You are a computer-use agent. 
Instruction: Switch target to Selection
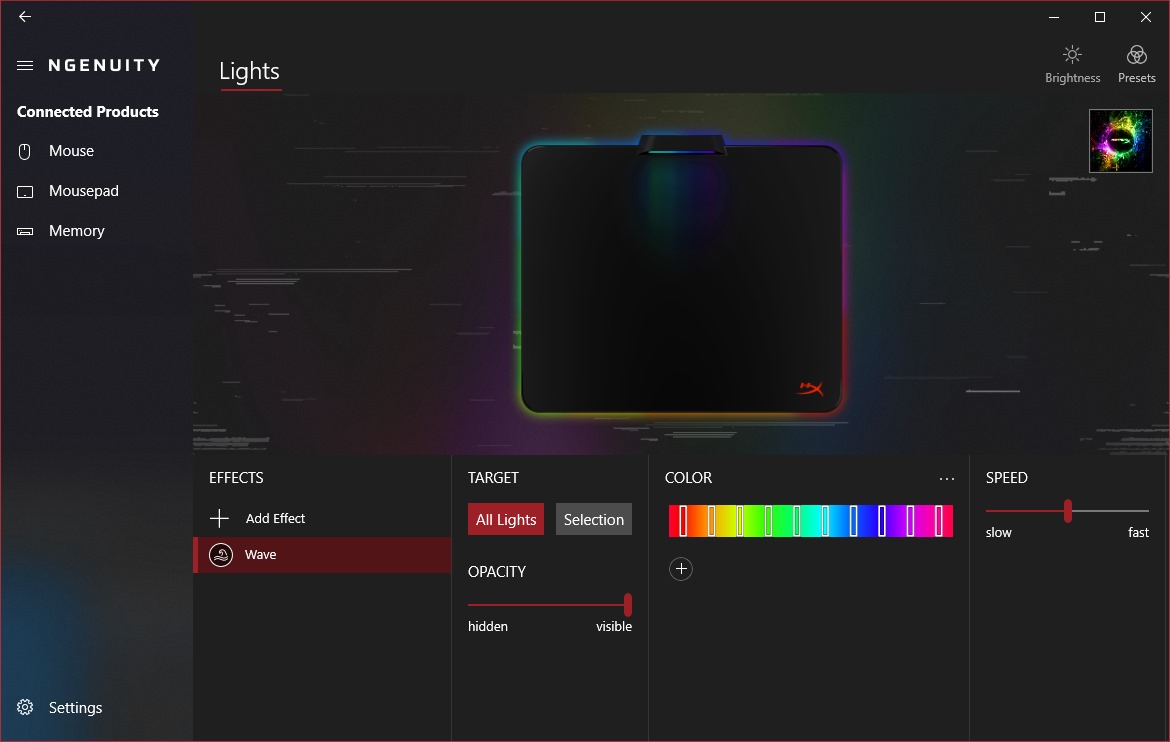[x=593, y=520]
